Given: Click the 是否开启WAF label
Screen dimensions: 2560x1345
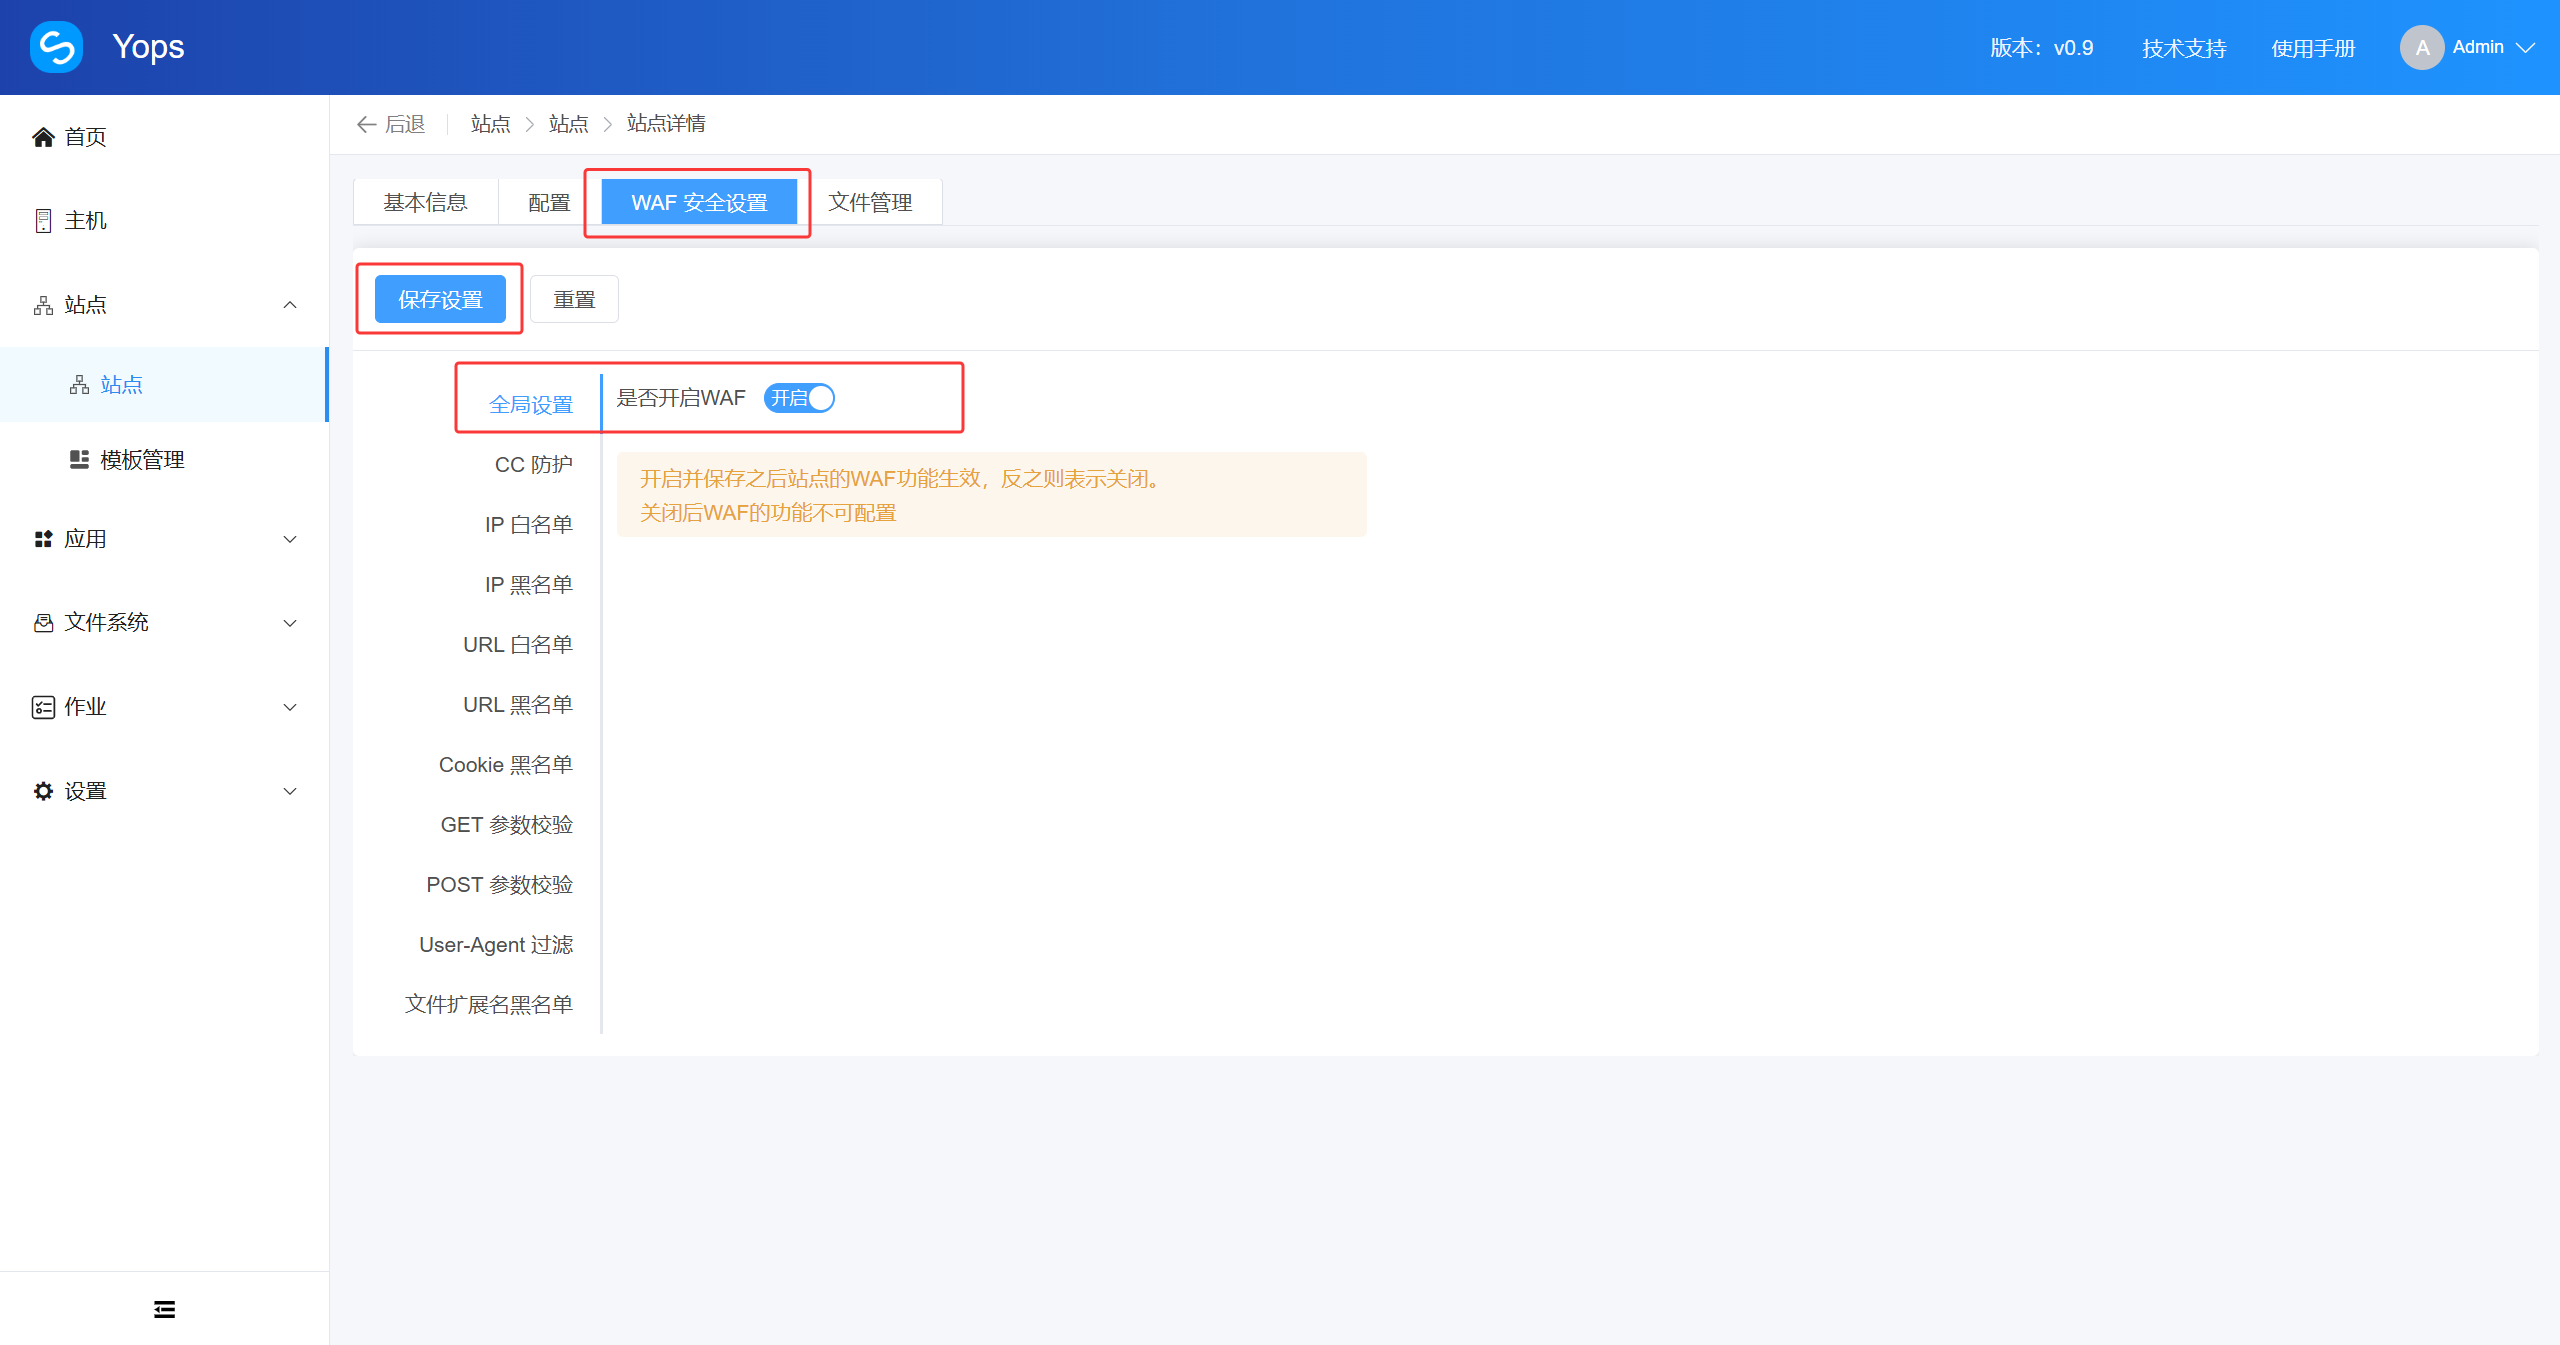Looking at the screenshot, I should point(681,398).
